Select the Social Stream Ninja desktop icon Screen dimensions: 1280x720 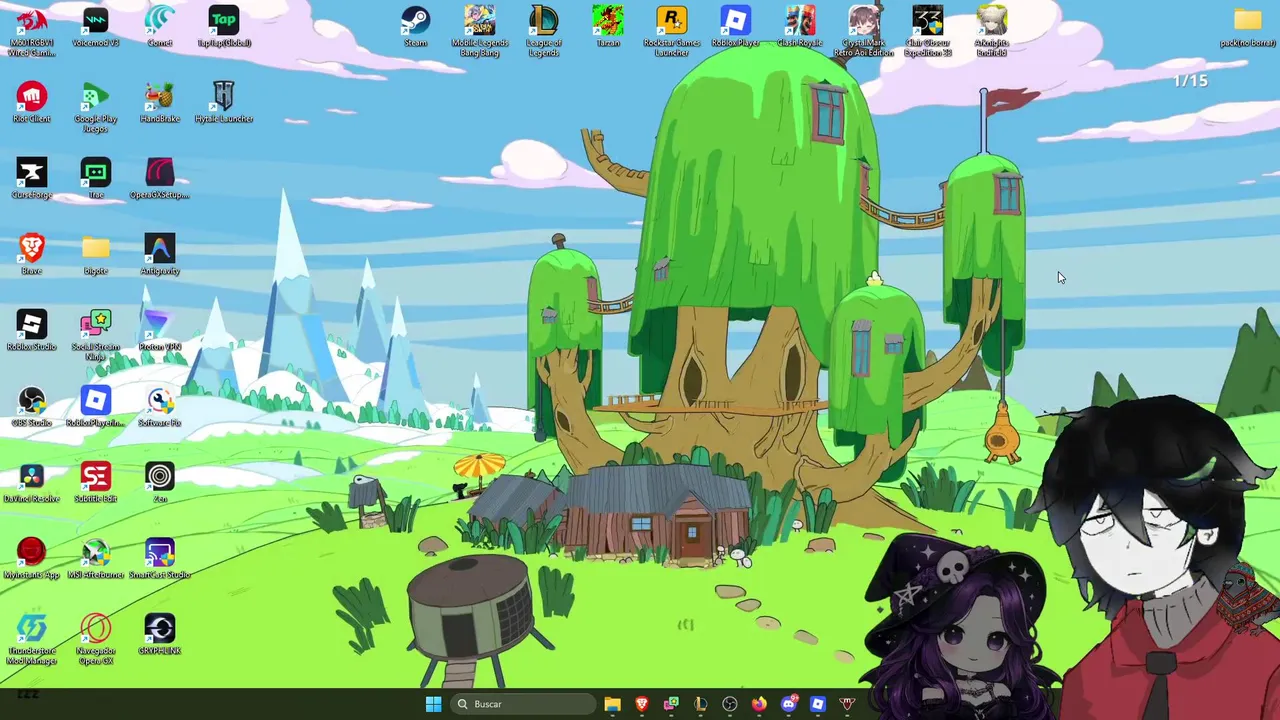pyautogui.click(x=96, y=336)
